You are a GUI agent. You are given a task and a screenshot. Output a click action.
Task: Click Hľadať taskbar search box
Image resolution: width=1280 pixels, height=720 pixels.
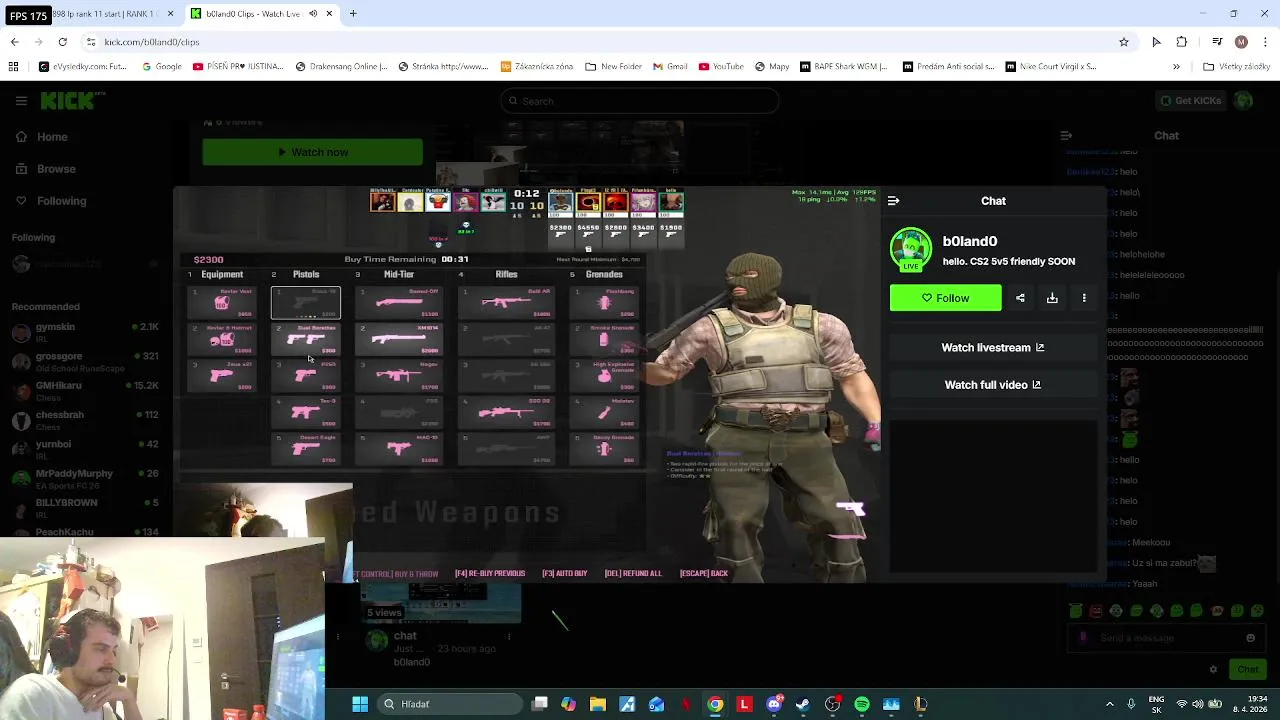click(x=448, y=704)
